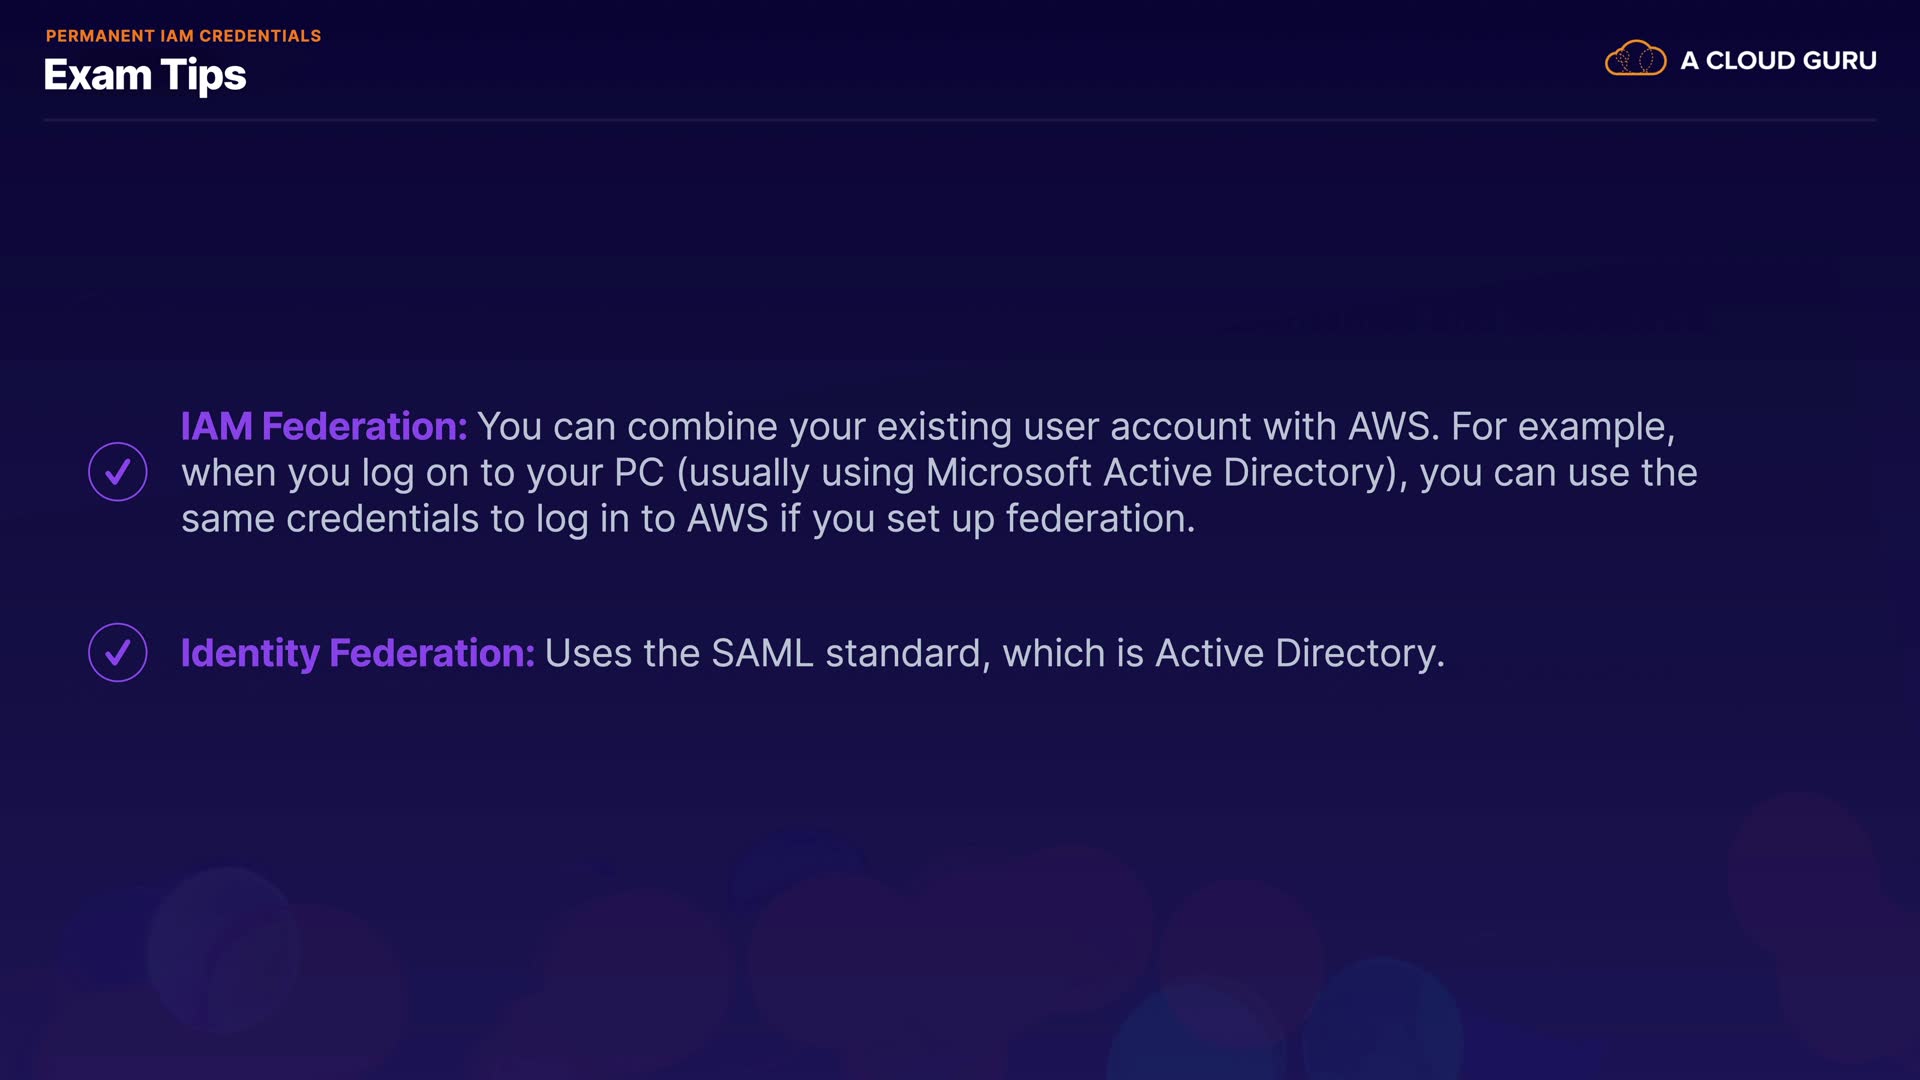The height and width of the screenshot is (1080, 1920).
Task: Click the purple 'Identity Federation:' heading
Action: 357,653
